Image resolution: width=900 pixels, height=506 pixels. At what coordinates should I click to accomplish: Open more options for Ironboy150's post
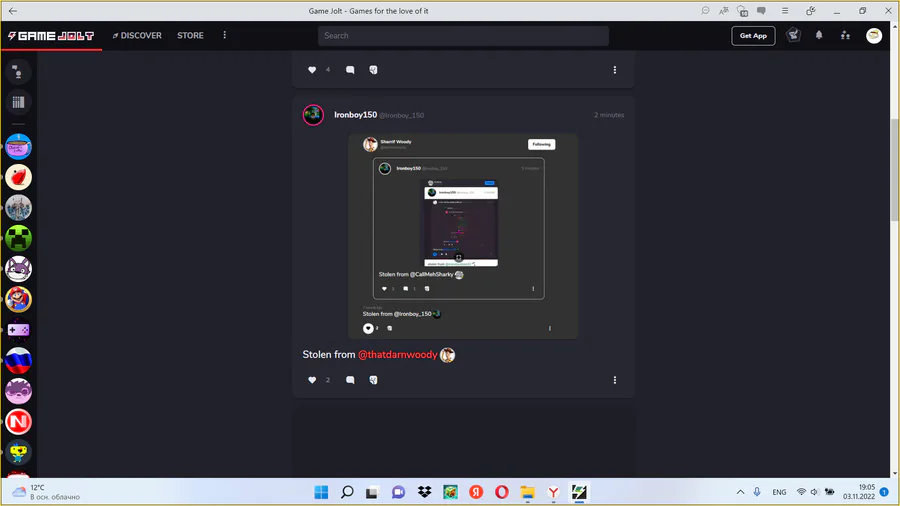click(x=615, y=380)
